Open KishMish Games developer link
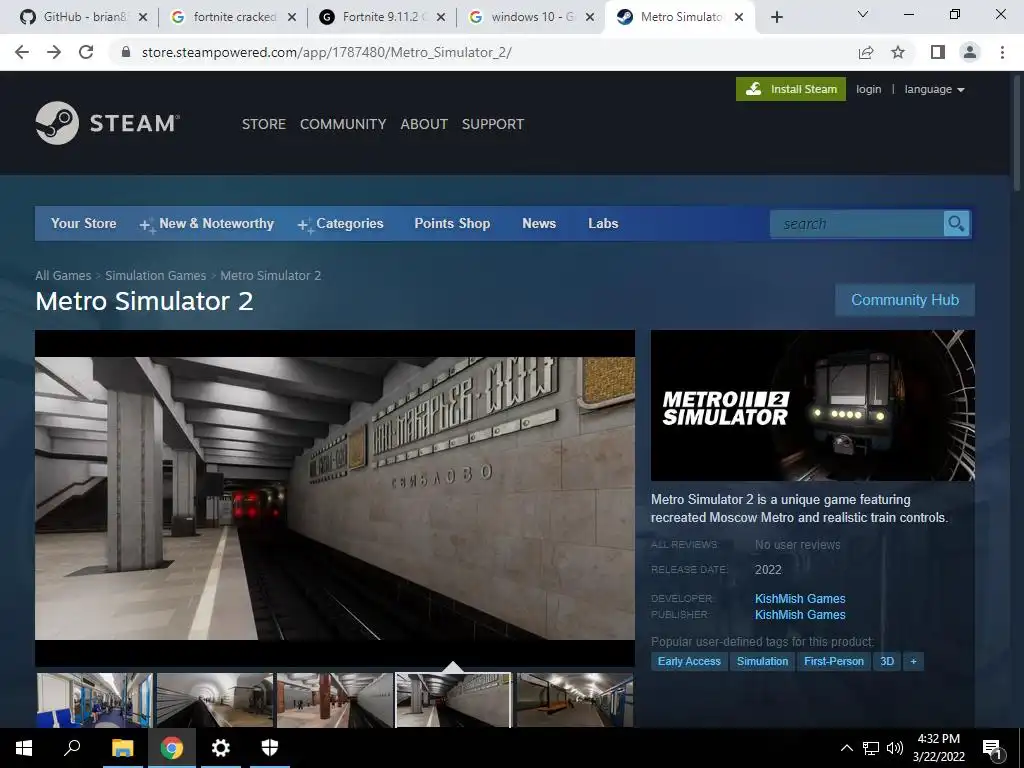The height and width of the screenshot is (768, 1024). pyautogui.click(x=800, y=599)
